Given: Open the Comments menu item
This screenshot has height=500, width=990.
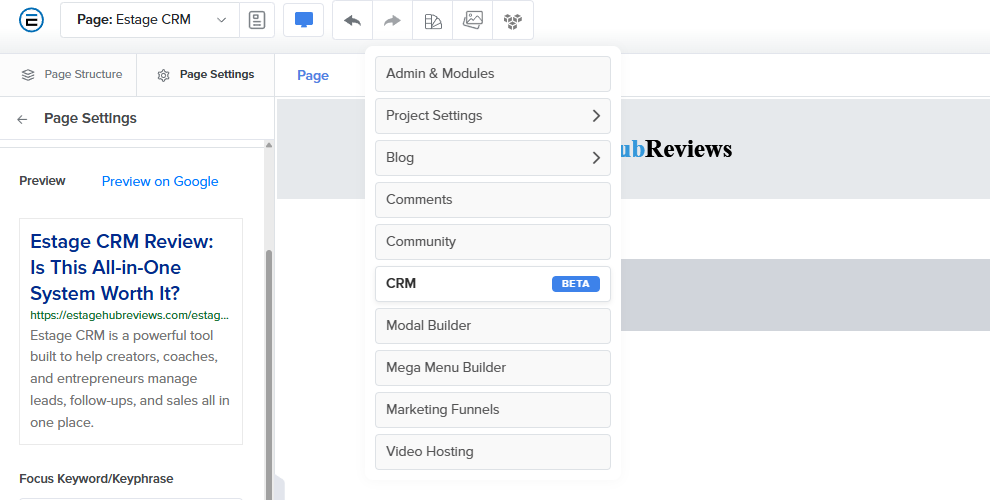Looking at the screenshot, I should tap(493, 199).
